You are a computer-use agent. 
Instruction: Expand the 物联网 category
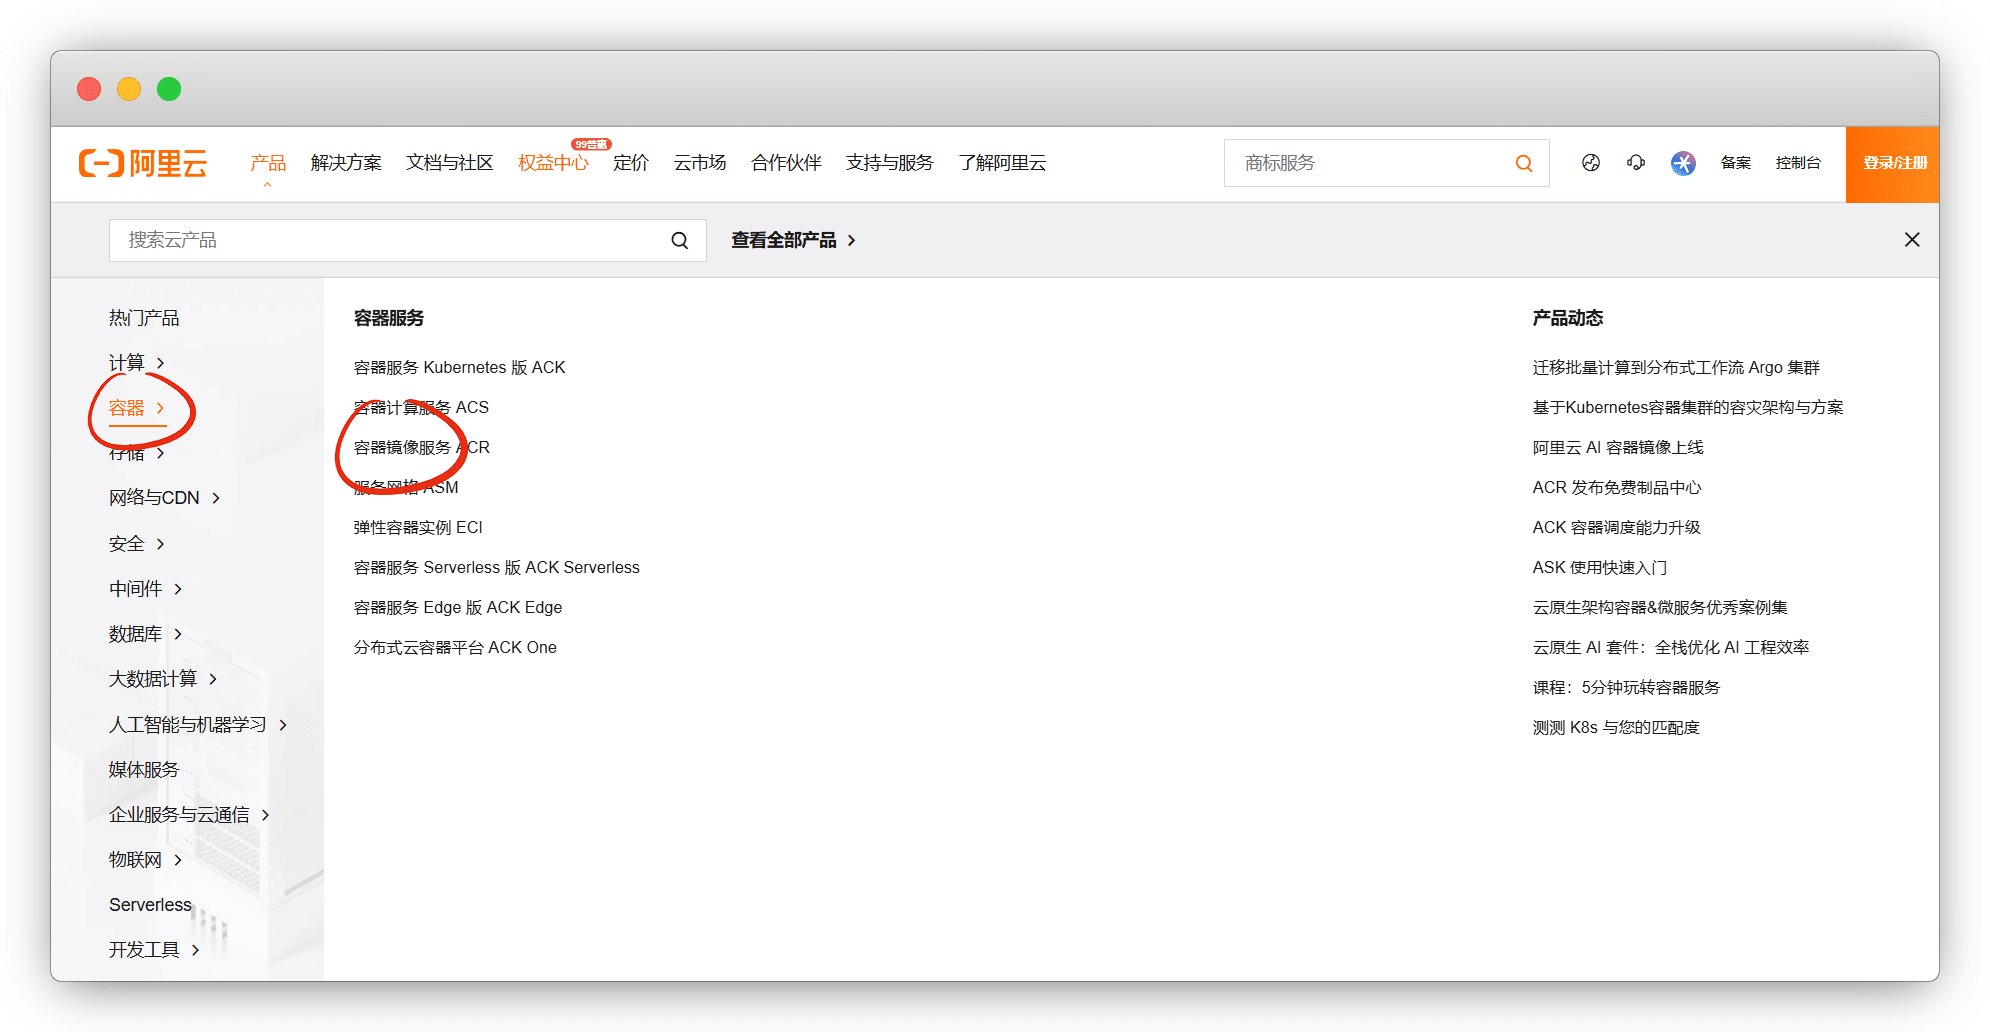click(x=146, y=860)
